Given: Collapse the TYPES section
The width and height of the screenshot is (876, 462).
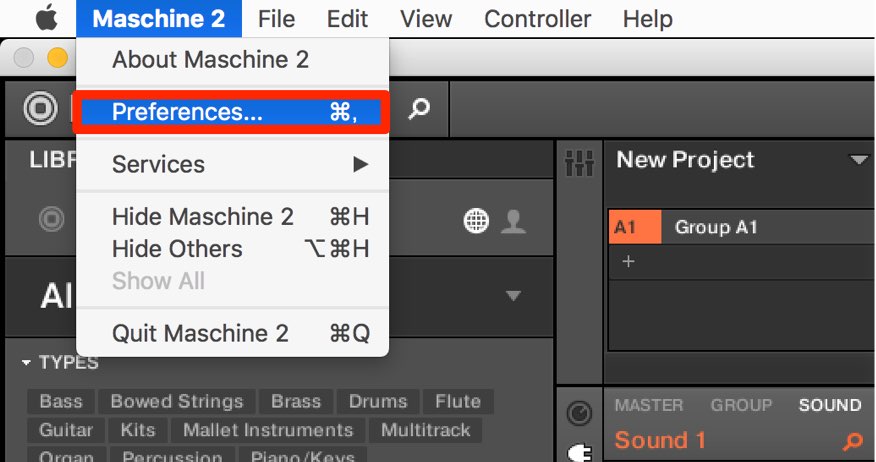Looking at the screenshot, I should (26, 363).
